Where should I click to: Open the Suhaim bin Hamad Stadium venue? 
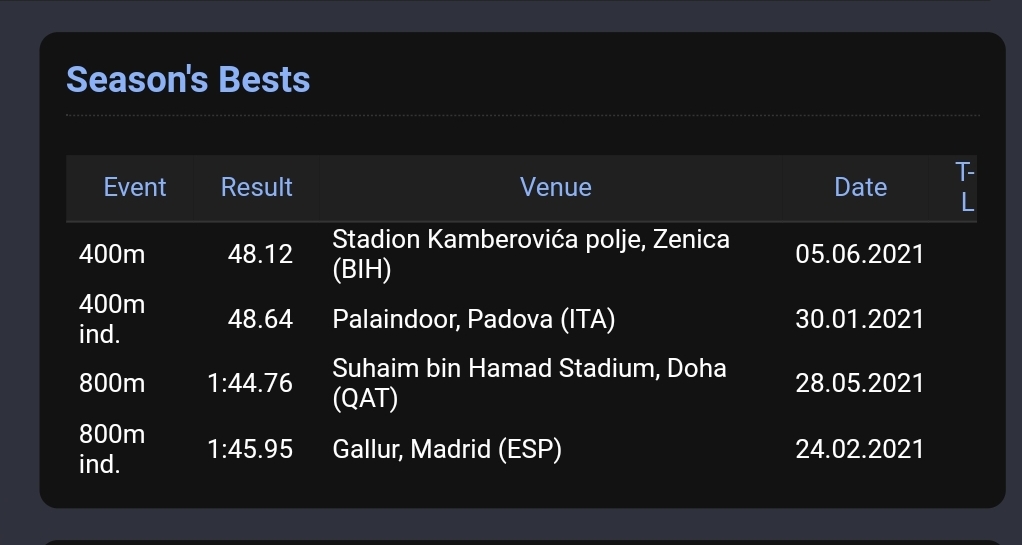529,383
